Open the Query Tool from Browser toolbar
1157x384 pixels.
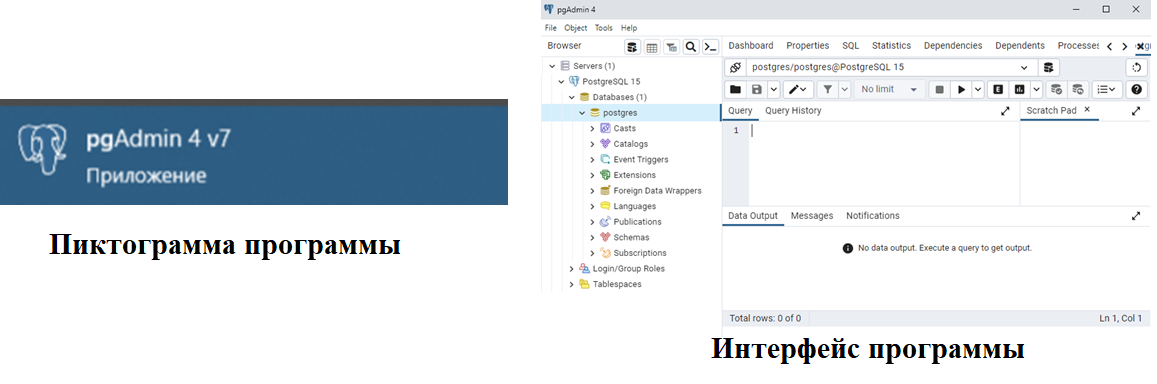[x=632, y=47]
